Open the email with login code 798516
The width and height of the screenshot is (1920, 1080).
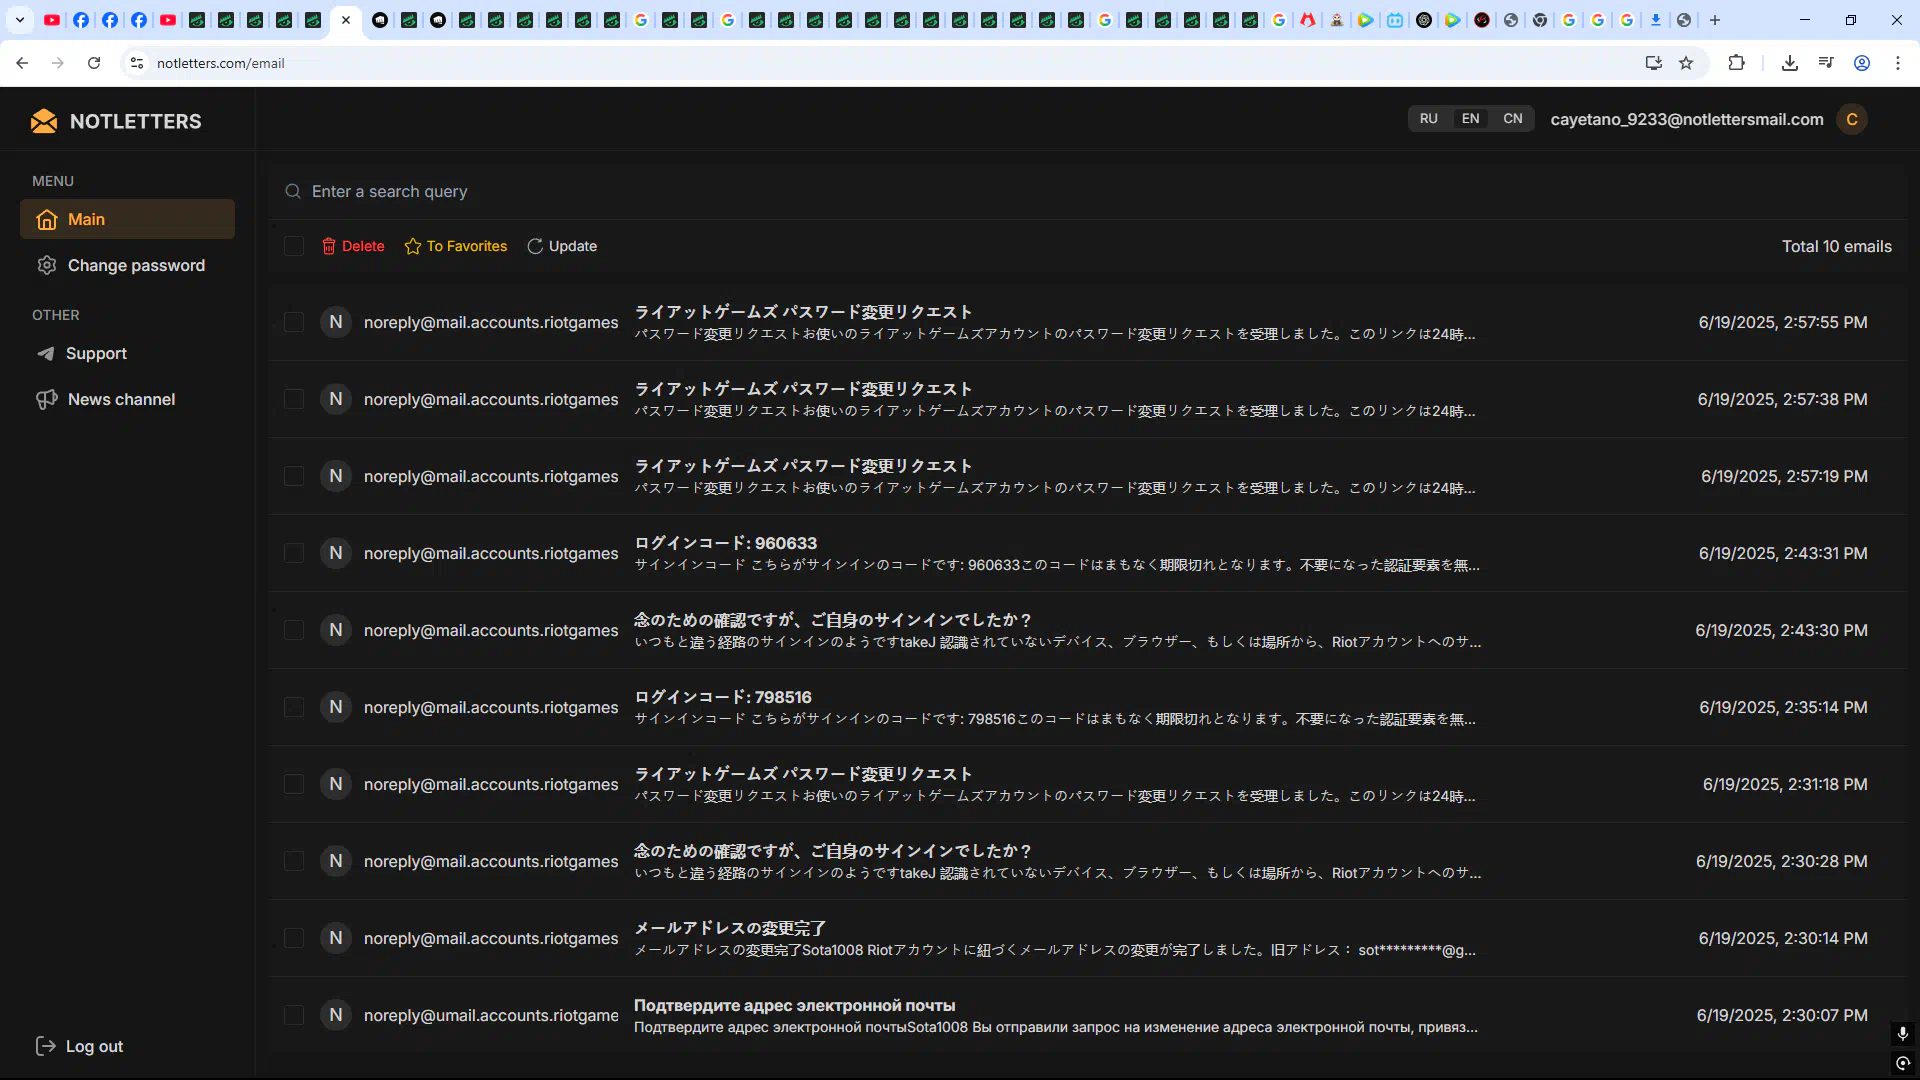pyautogui.click(x=1088, y=707)
